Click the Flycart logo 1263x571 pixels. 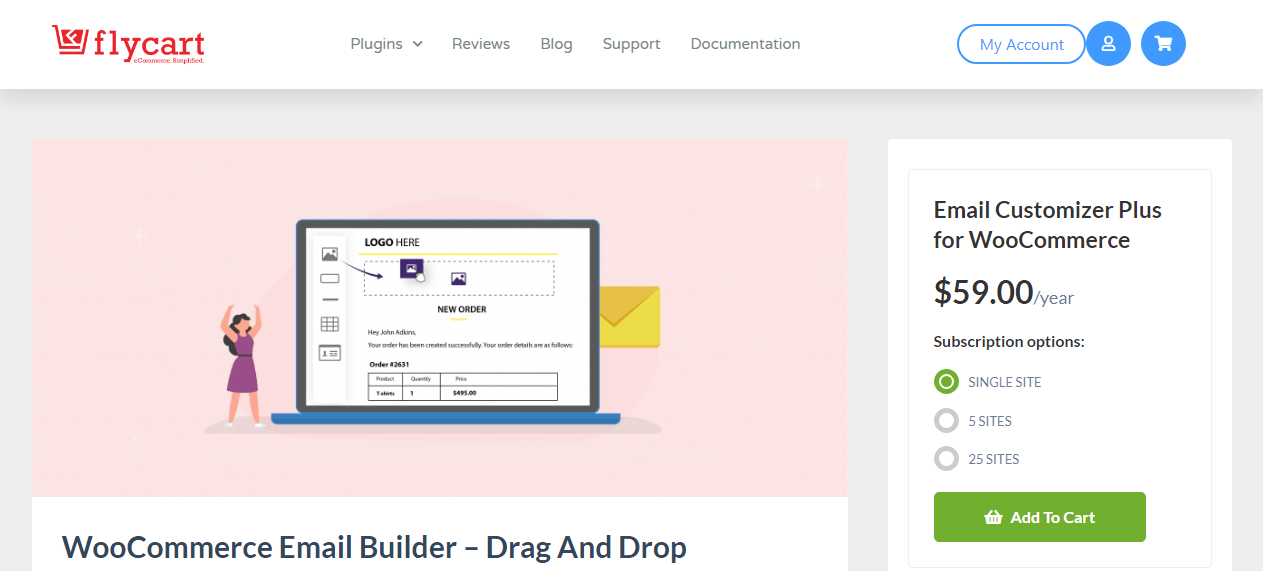tap(129, 44)
